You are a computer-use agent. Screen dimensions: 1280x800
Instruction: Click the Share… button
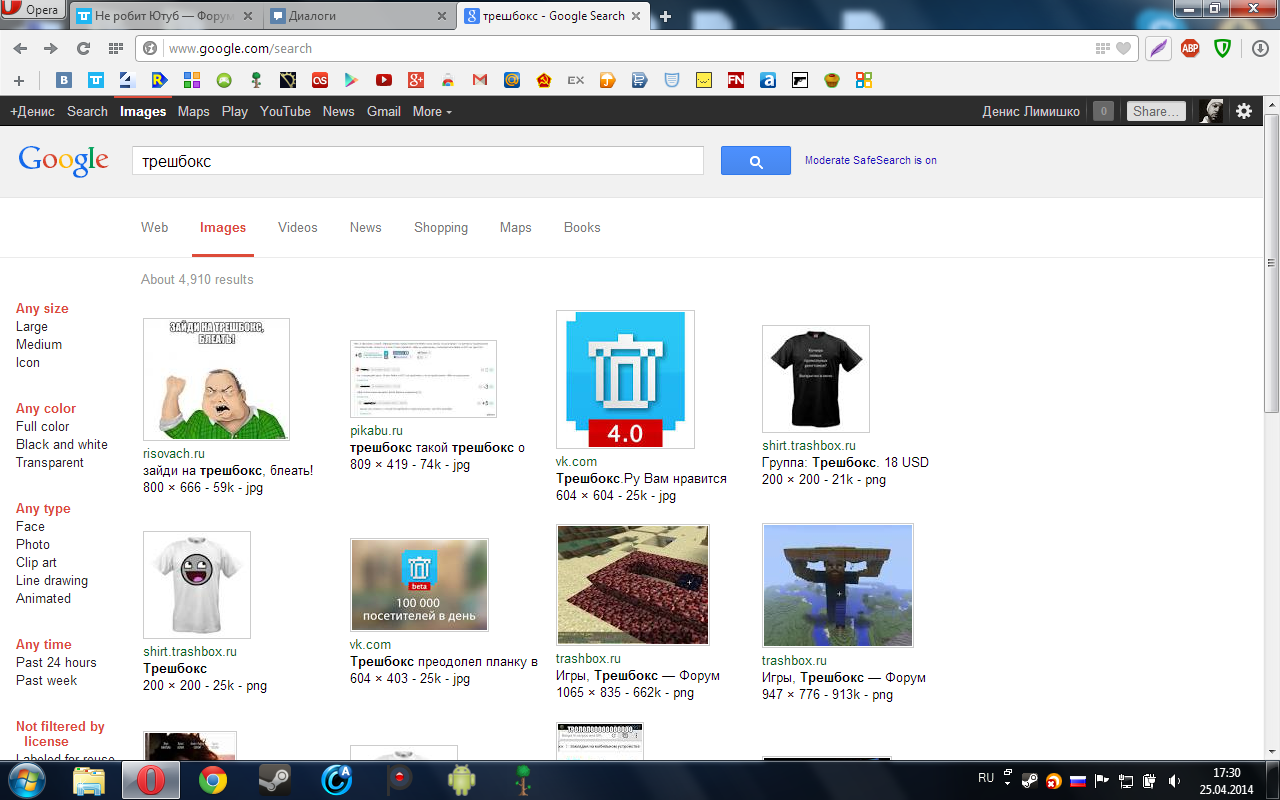coord(1158,111)
